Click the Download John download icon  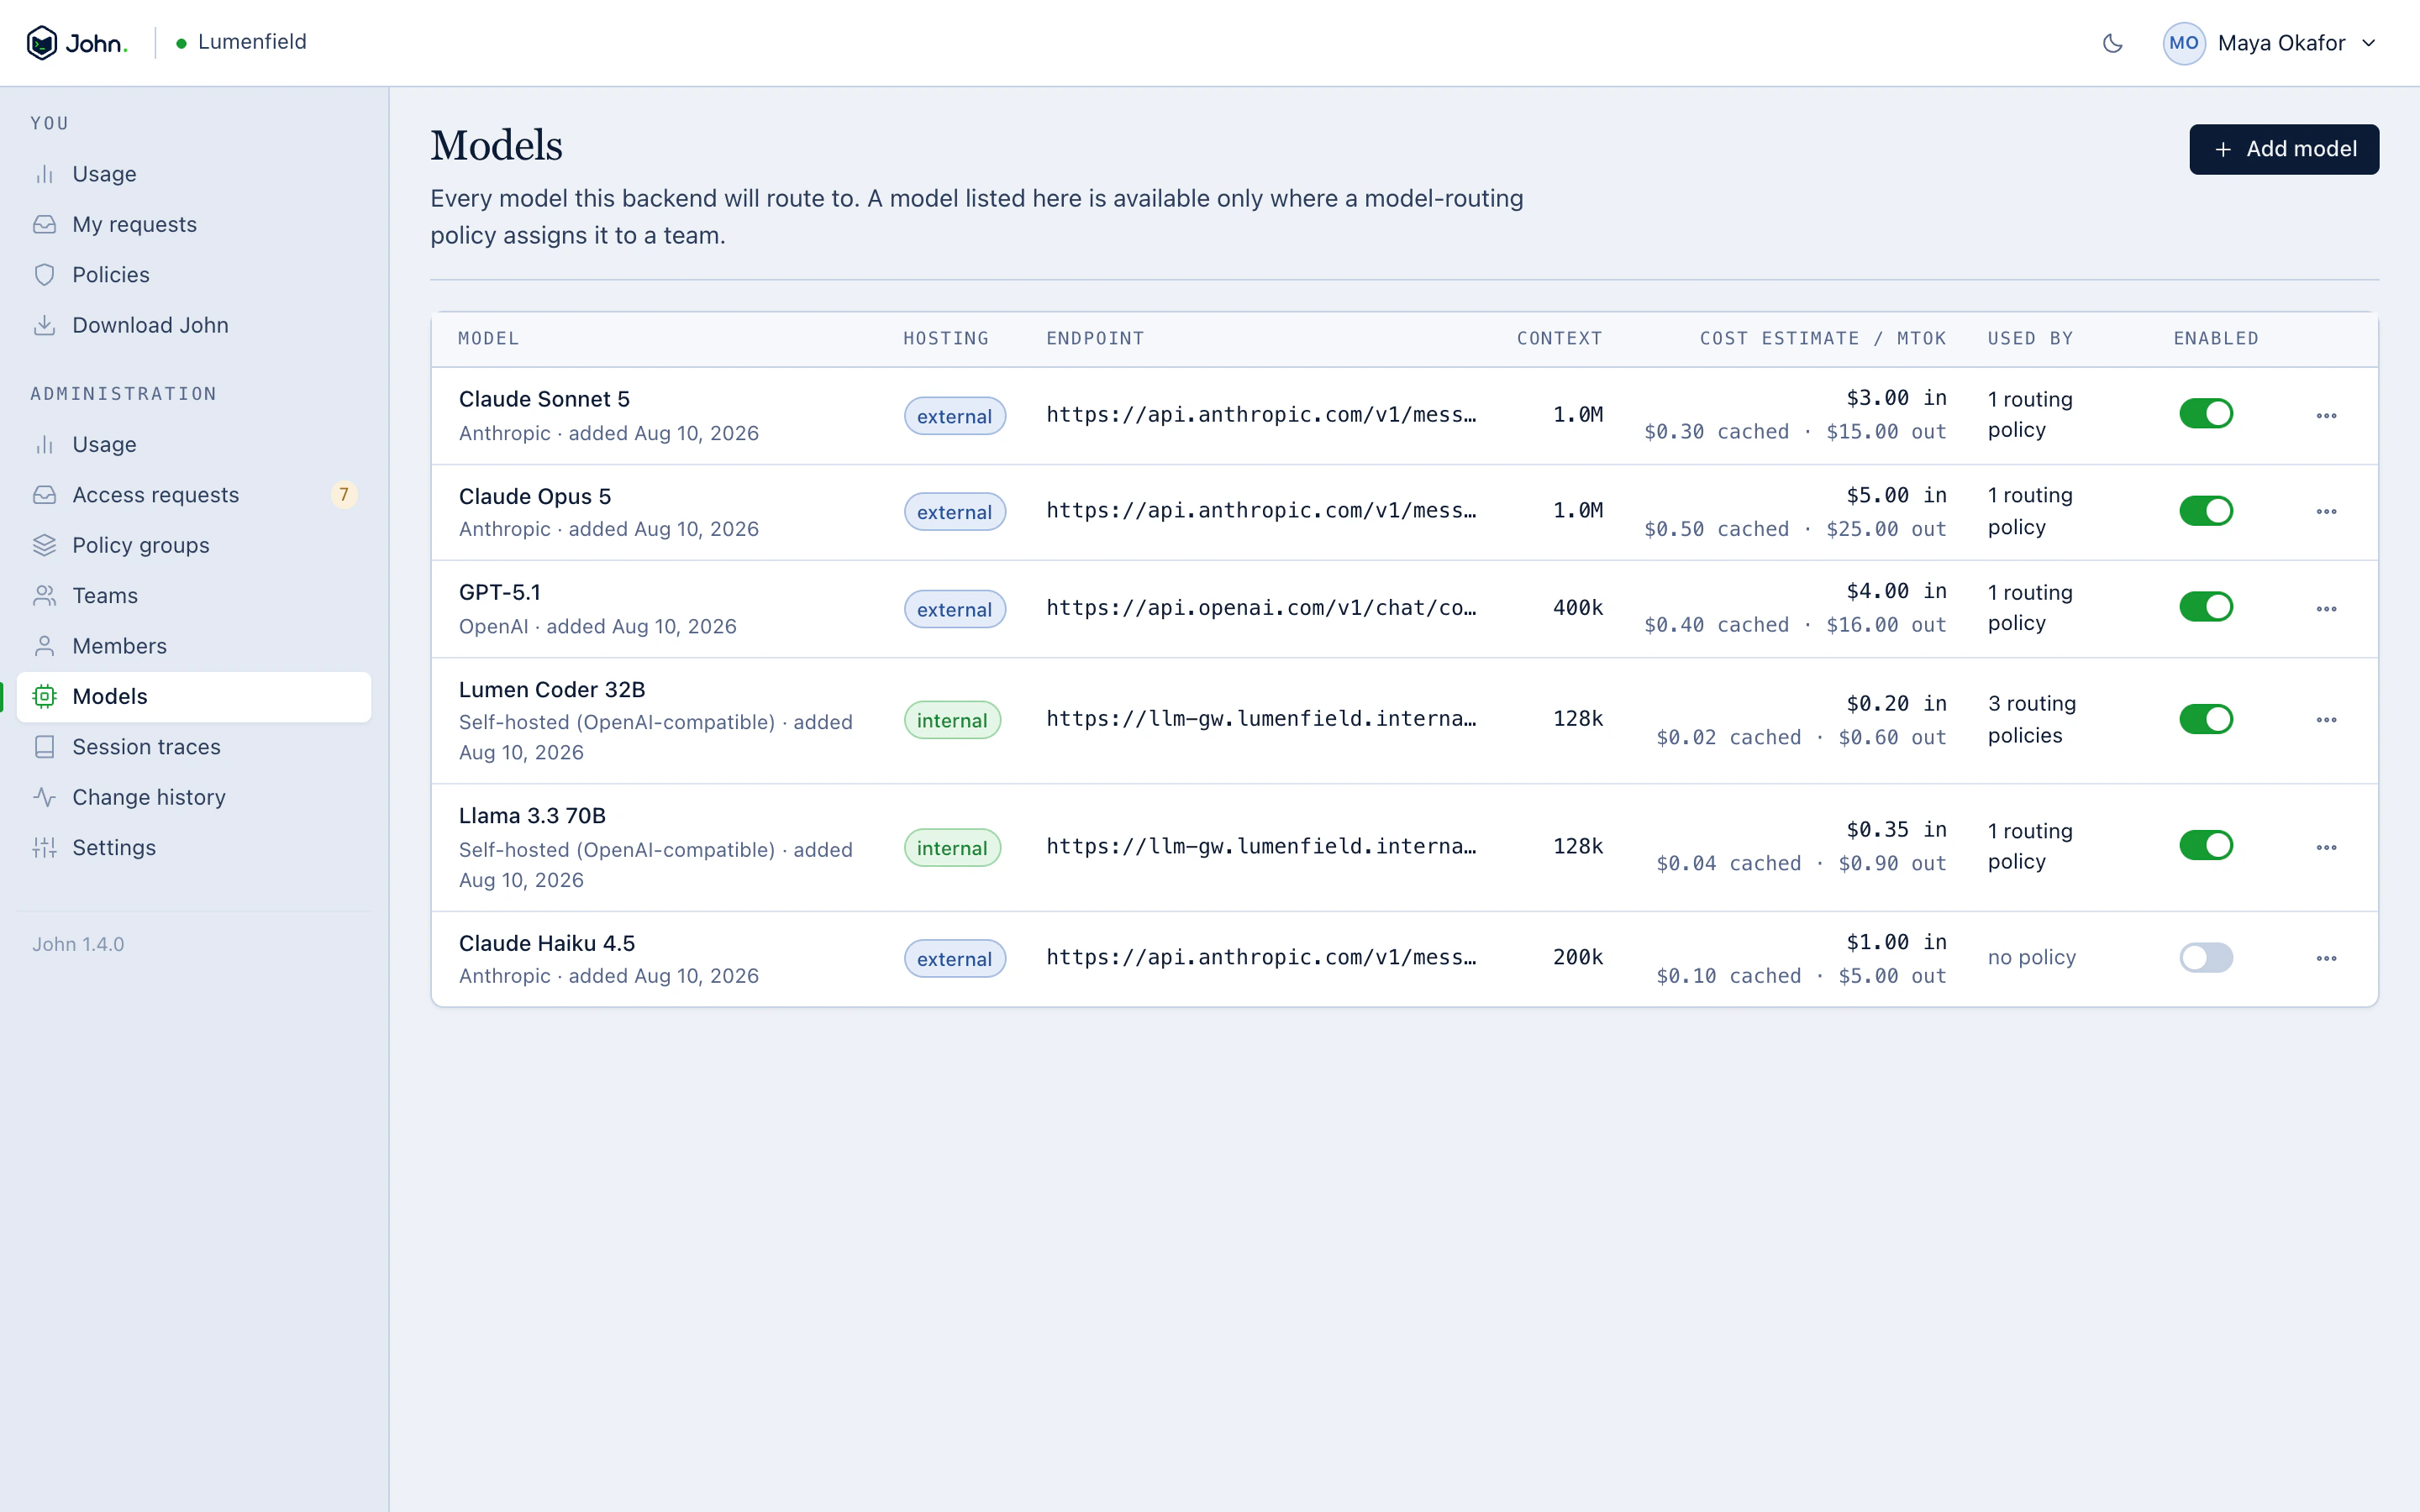tap(44, 325)
